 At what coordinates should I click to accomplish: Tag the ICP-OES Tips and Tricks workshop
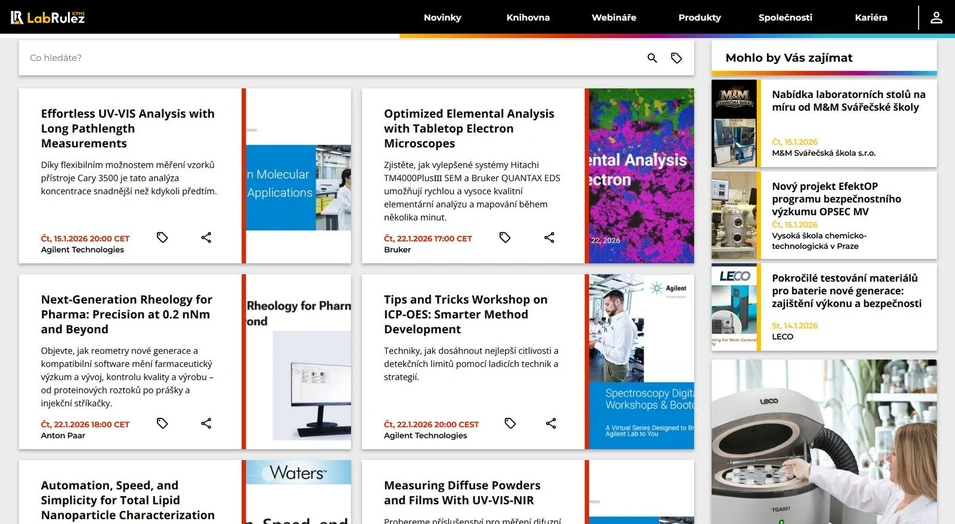point(510,424)
